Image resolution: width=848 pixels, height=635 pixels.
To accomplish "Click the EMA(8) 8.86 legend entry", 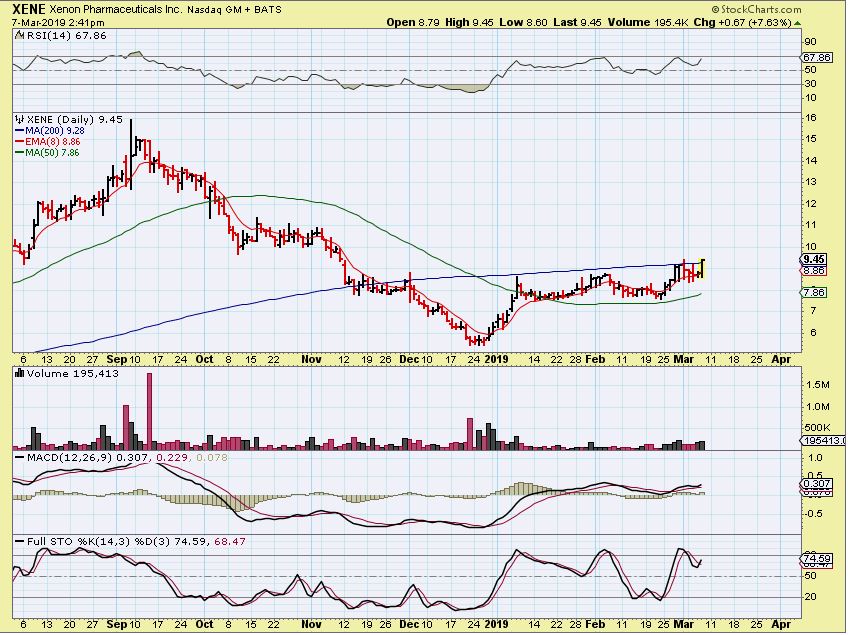I will coord(53,142).
